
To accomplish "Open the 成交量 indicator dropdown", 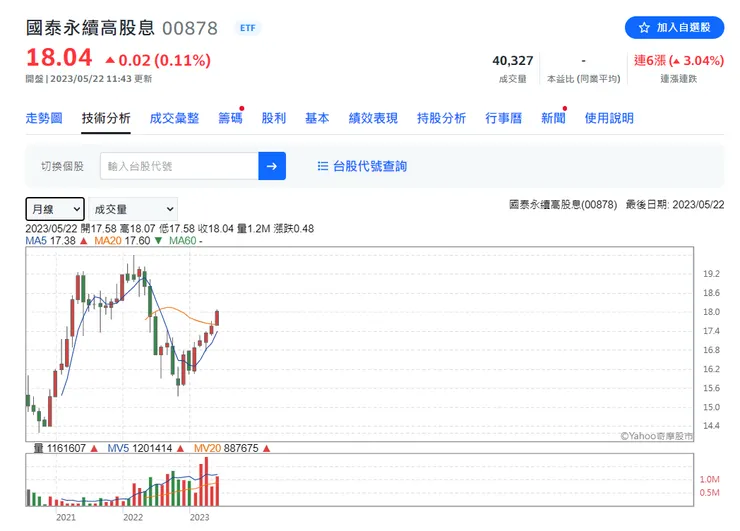I will tap(133, 209).
